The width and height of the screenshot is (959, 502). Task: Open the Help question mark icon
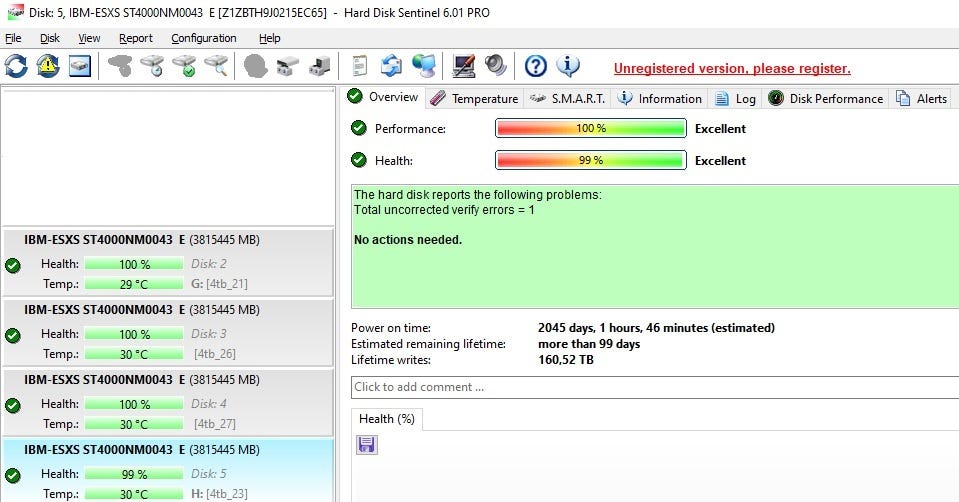point(536,65)
